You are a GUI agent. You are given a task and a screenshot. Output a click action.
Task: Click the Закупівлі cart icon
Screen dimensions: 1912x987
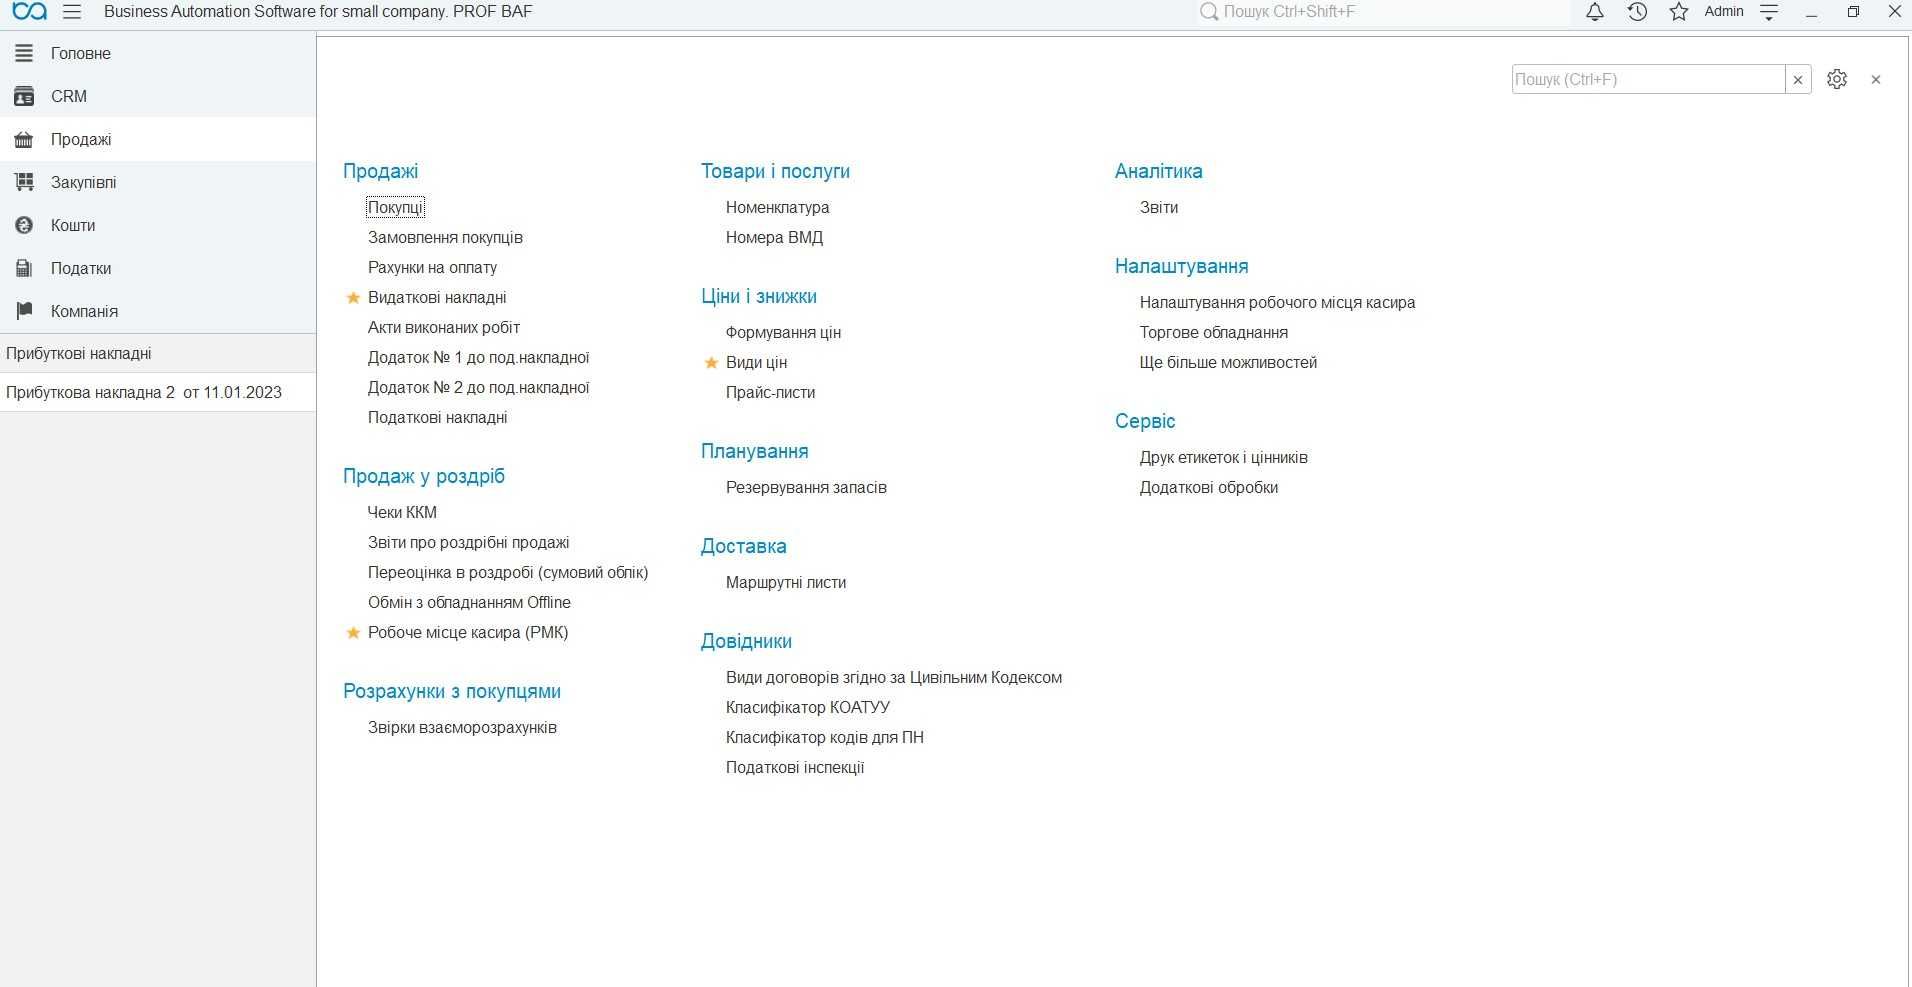pyautogui.click(x=24, y=182)
